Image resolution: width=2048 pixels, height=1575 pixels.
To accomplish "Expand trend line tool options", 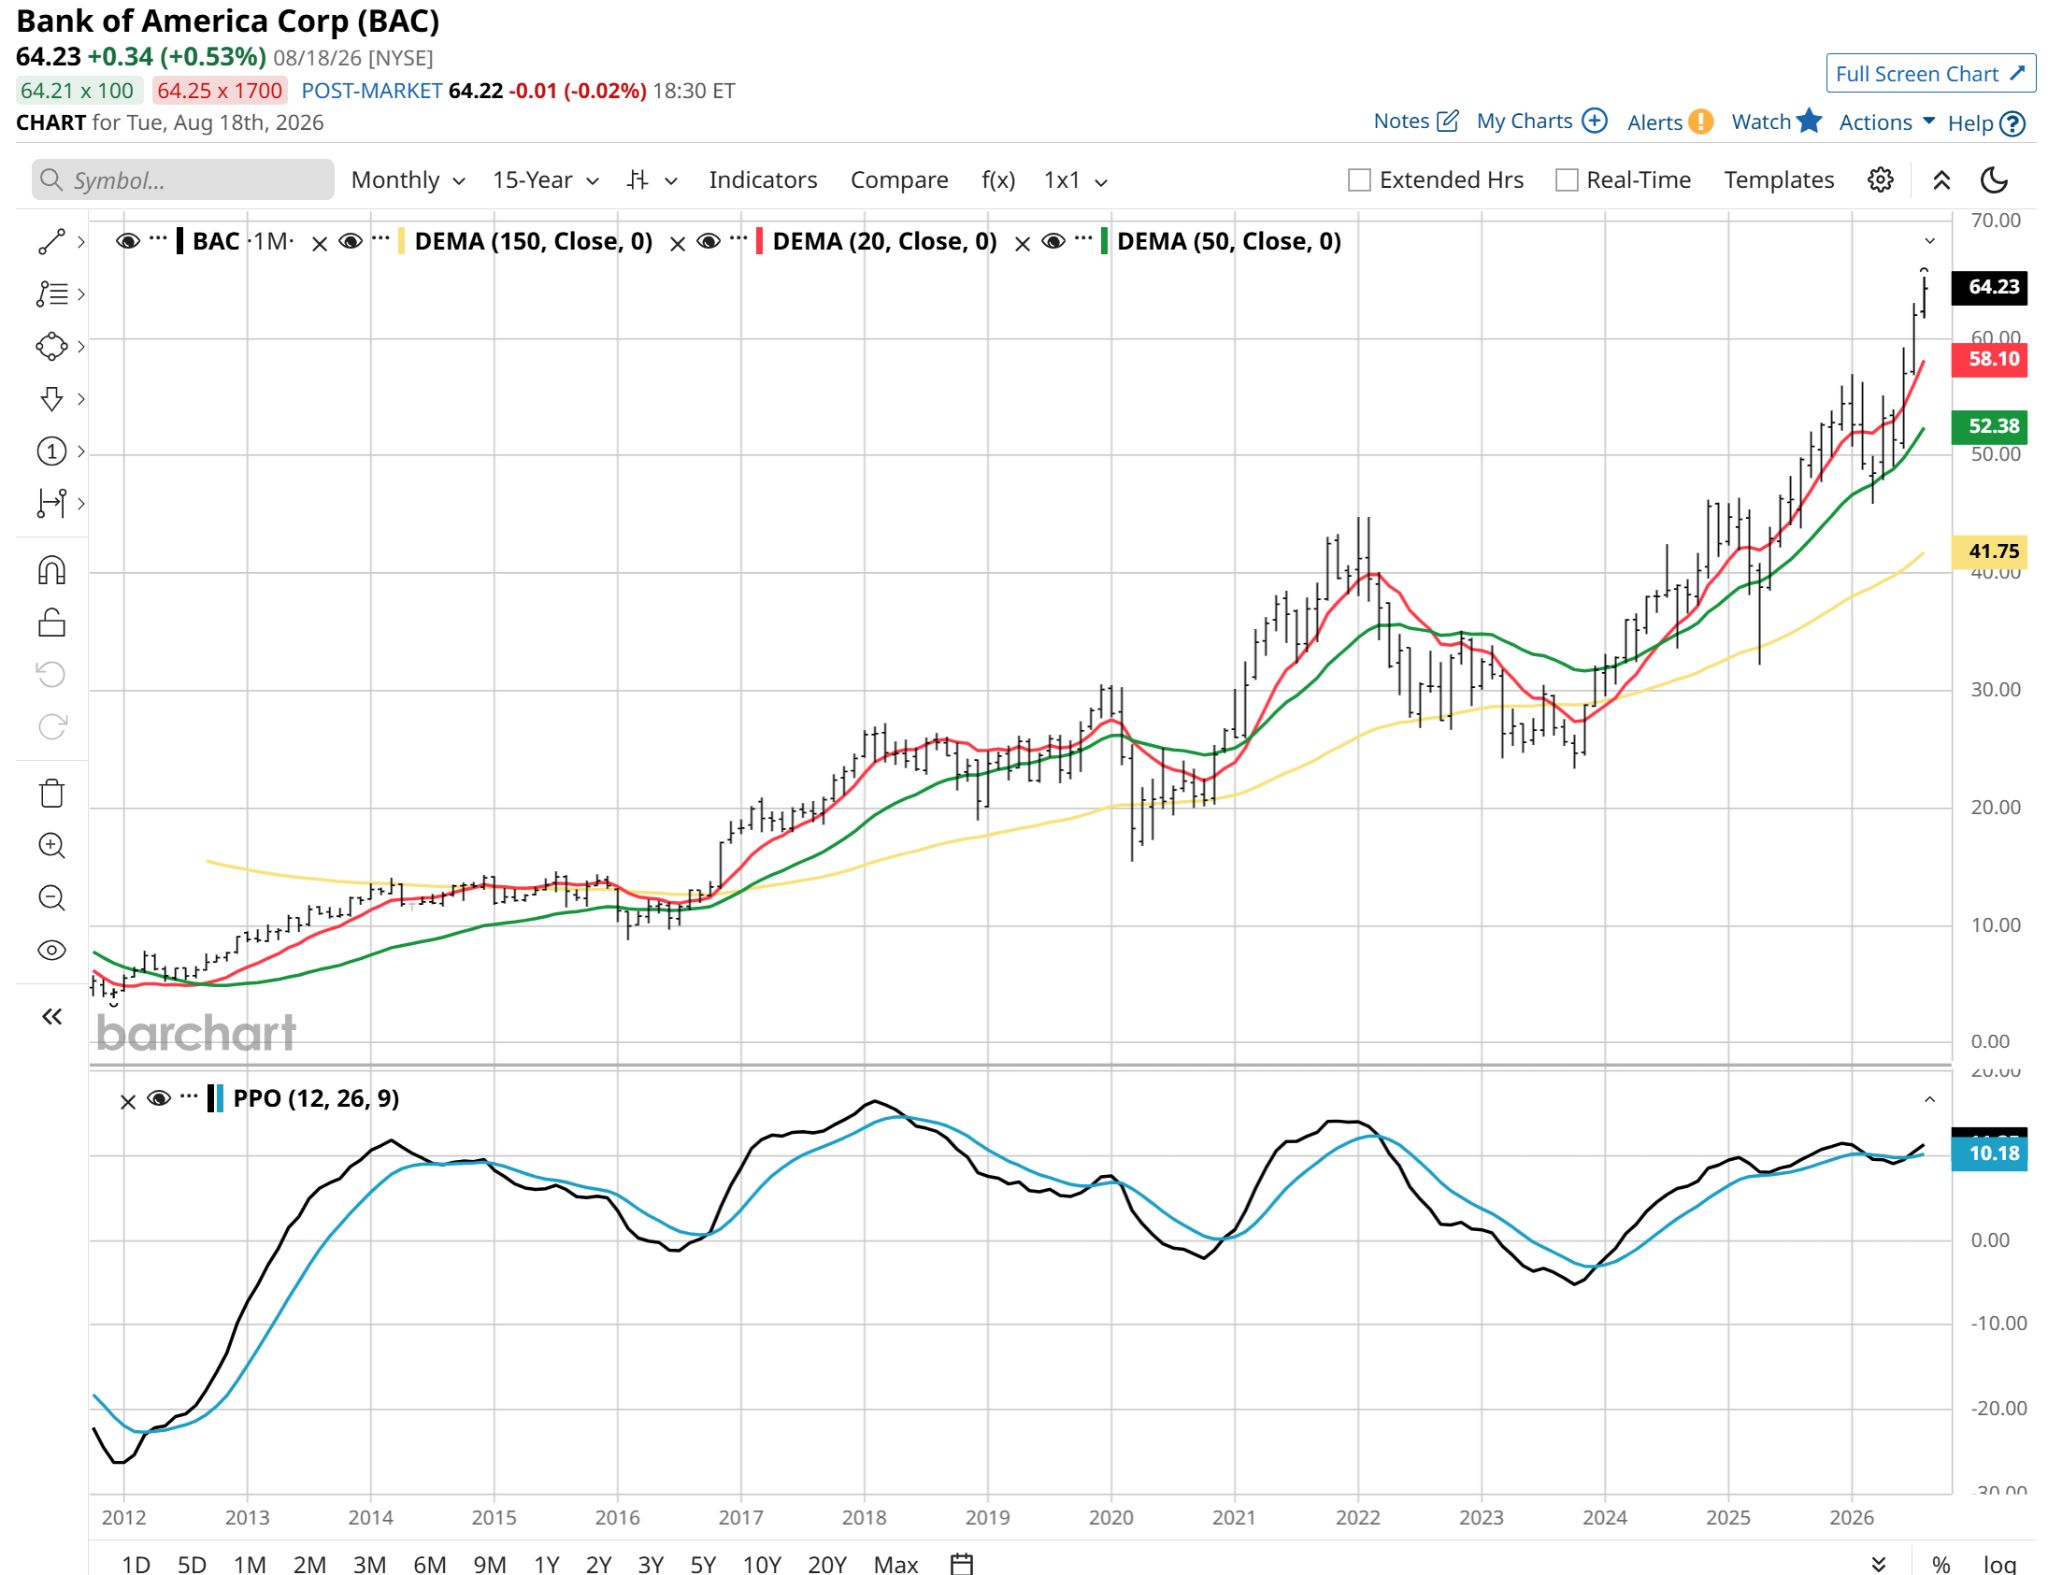I will point(81,242).
